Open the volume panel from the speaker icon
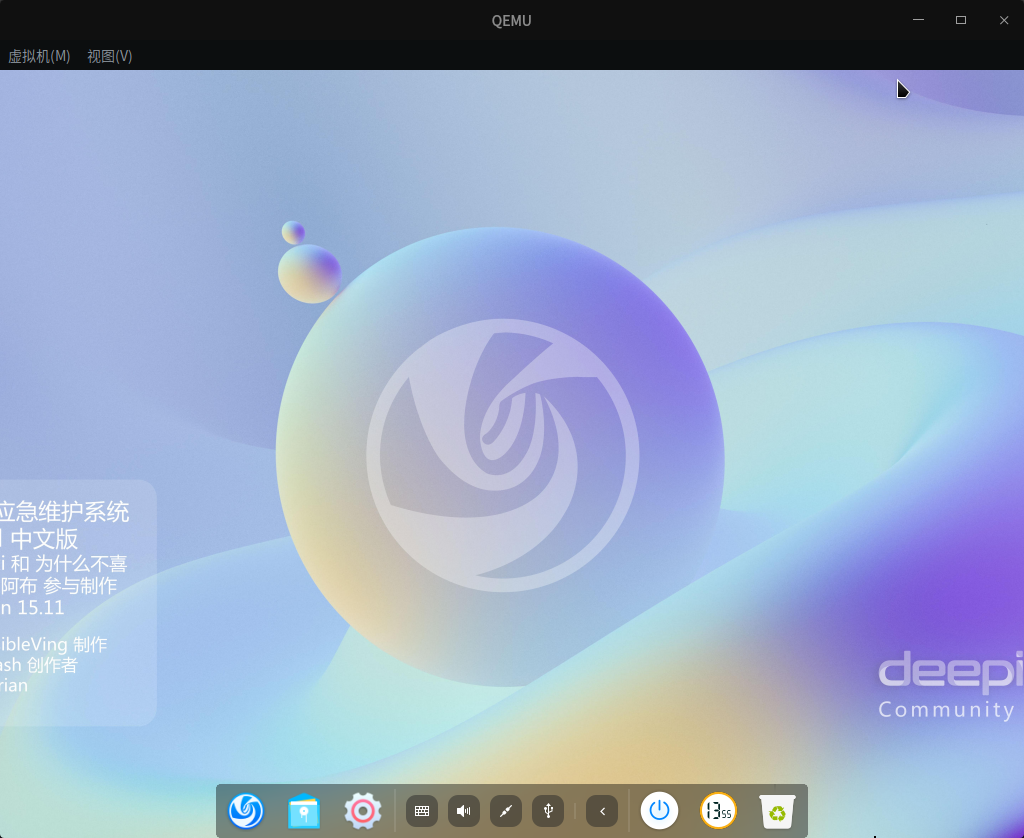Image resolution: width=1024 pixels, height=838 pixels. 463,811
